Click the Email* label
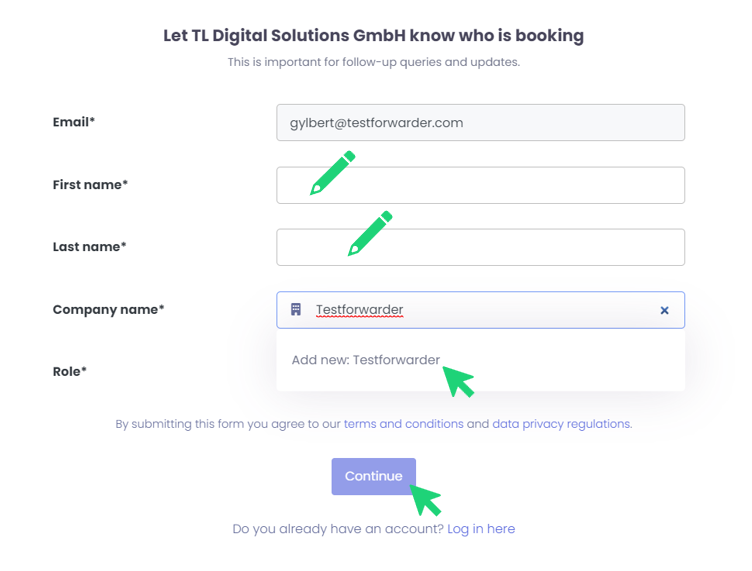Image resolution: width=752 pixels, height=571 pixels. tap(74, 123)
